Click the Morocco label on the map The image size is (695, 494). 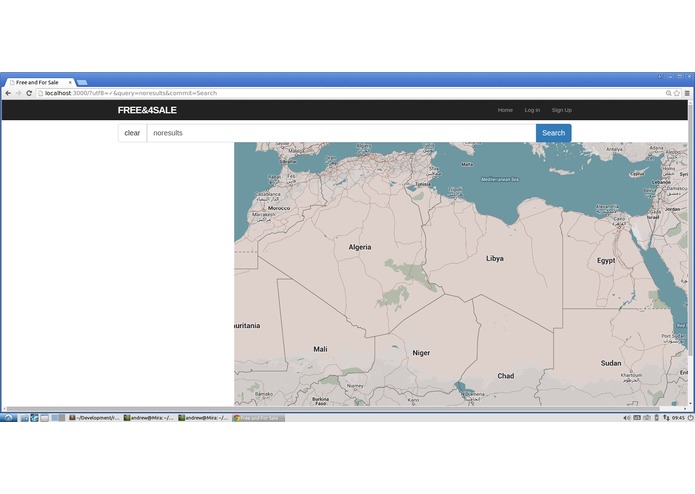pos(279,208)
